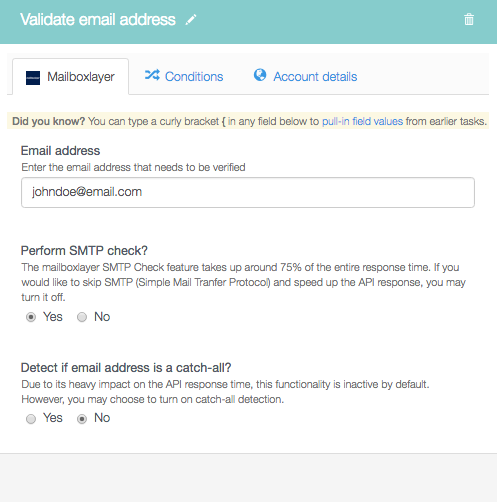Select No radio for Perform SMTP check
The width and height of the screenshot is (497, 502).
[x=82, y=317]
